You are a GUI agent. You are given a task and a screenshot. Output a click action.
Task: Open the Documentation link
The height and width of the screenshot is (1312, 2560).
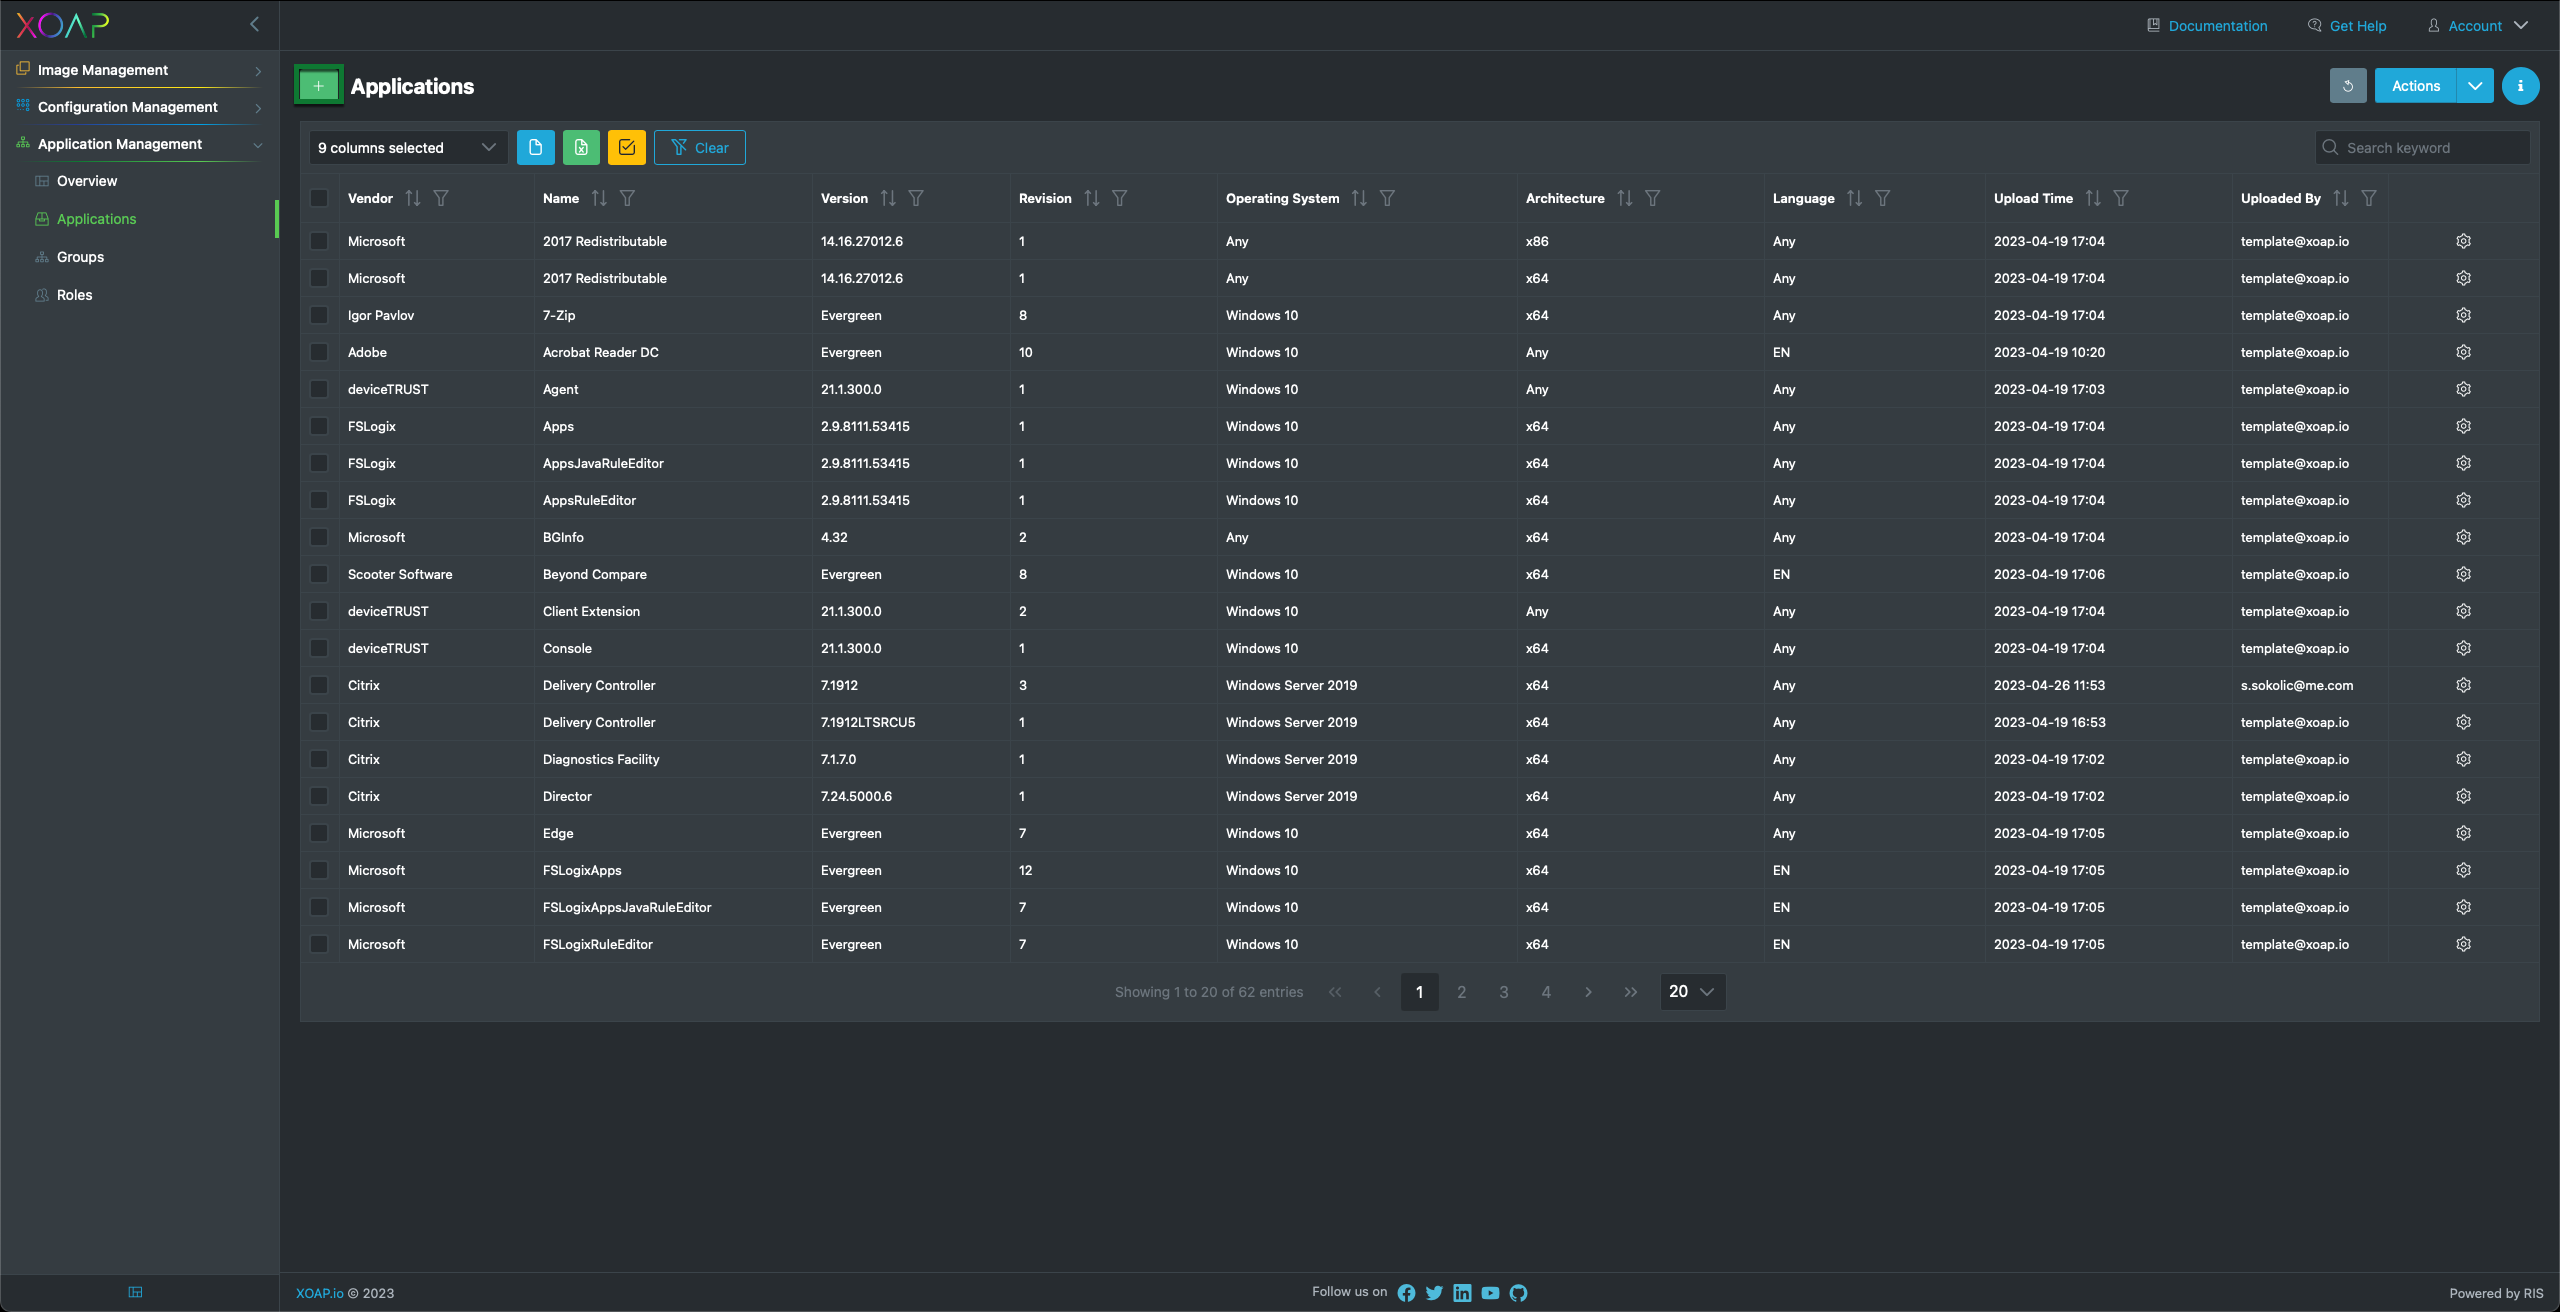tap(2207, 26)
